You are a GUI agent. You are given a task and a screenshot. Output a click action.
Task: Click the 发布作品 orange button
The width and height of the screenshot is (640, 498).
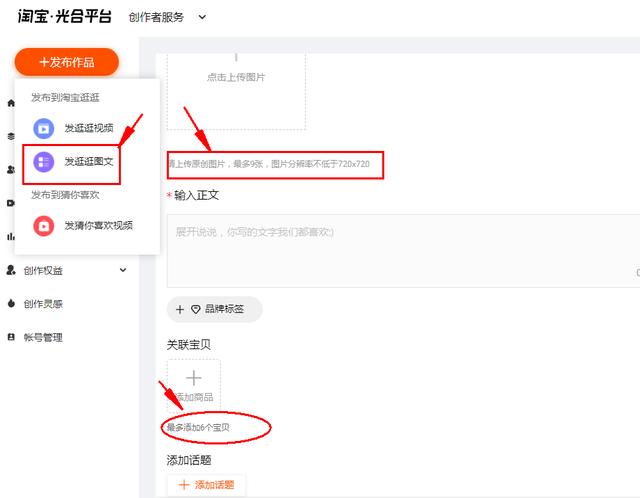[67, 62]
